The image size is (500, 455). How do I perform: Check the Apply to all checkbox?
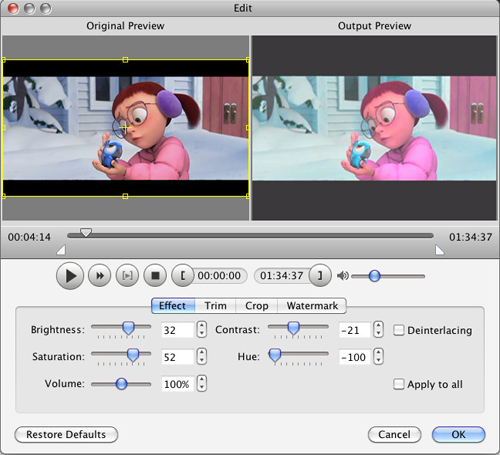click(399, 384)
